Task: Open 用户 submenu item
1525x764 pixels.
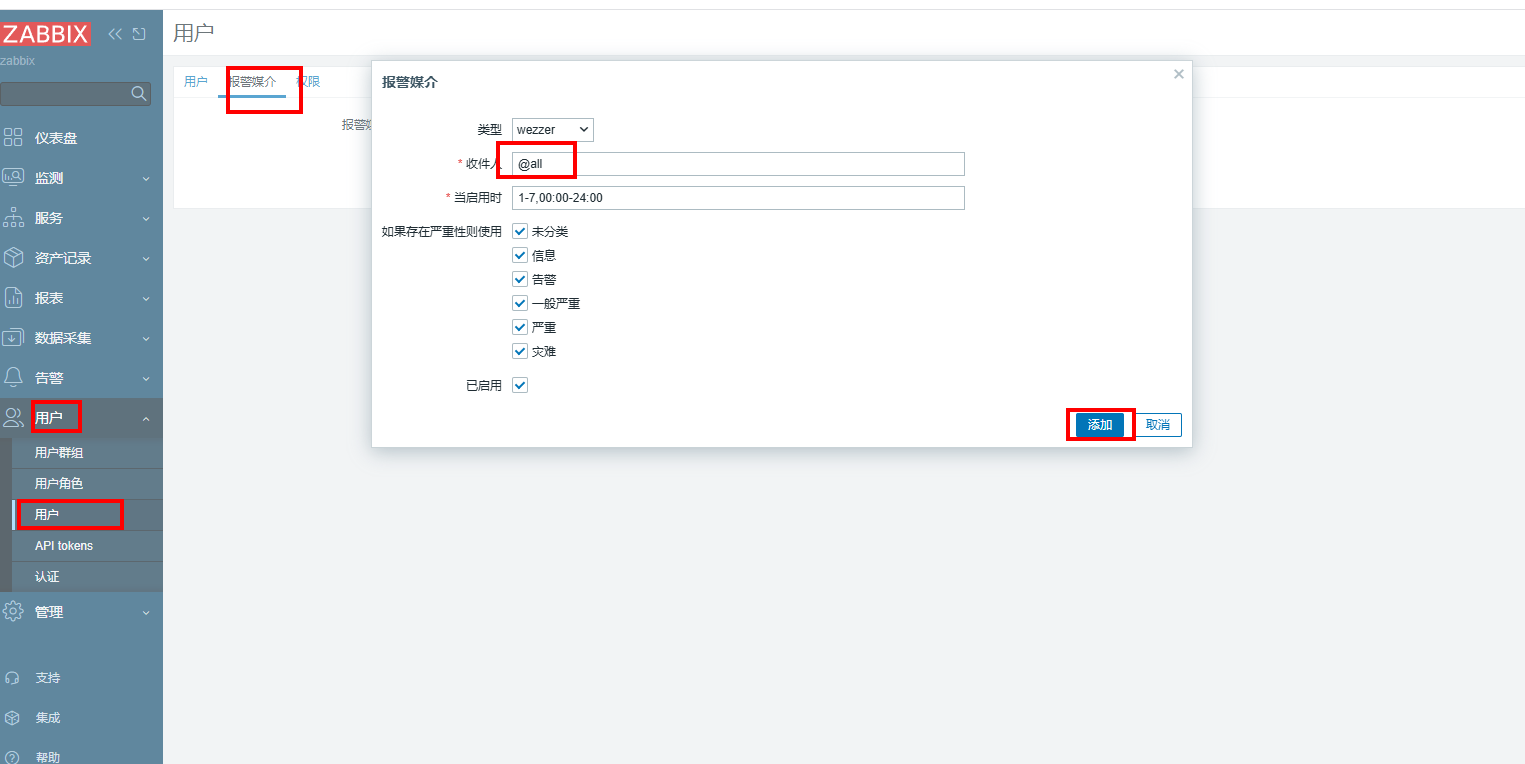Action: (x=86, y=515)
